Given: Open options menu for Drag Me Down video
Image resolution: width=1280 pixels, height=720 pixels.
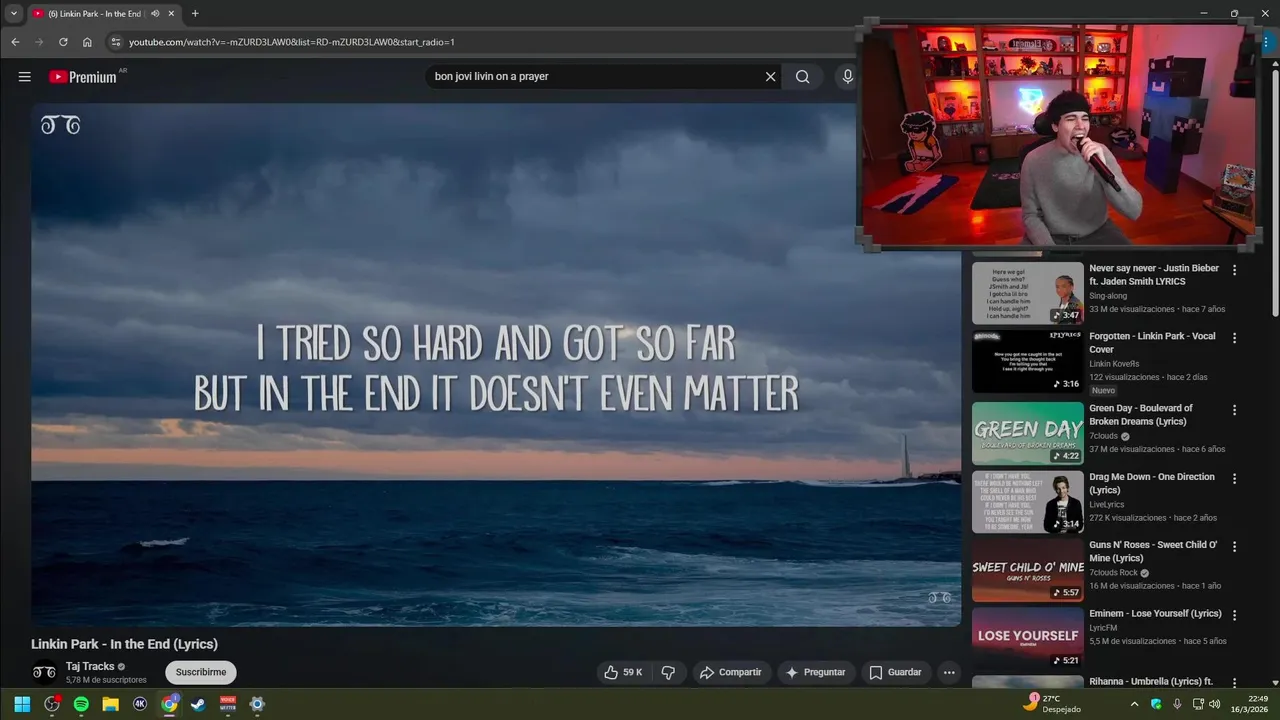Looking at the screenshot, I should [1234, 479].
